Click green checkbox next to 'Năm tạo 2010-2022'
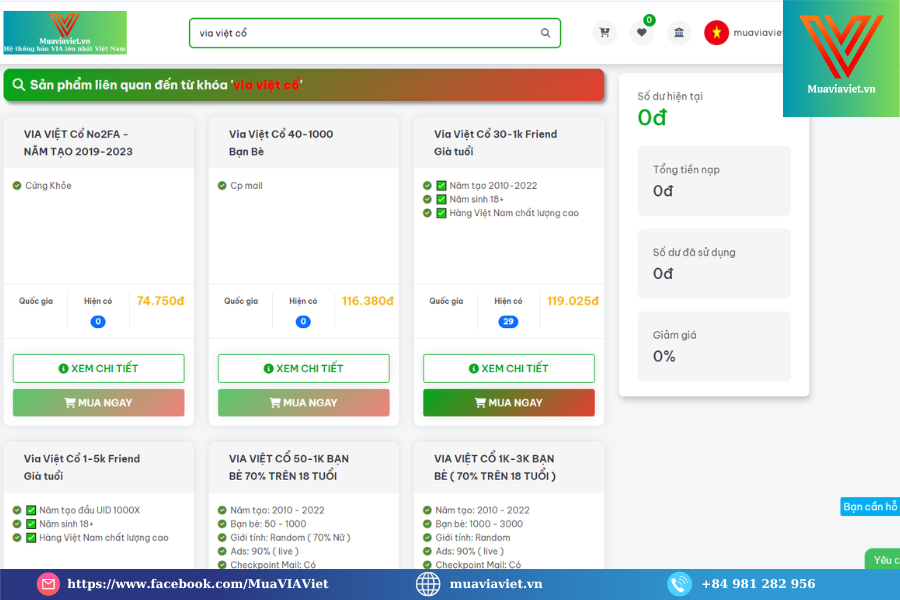Screen dimensions: 900x600 (441, 185)
